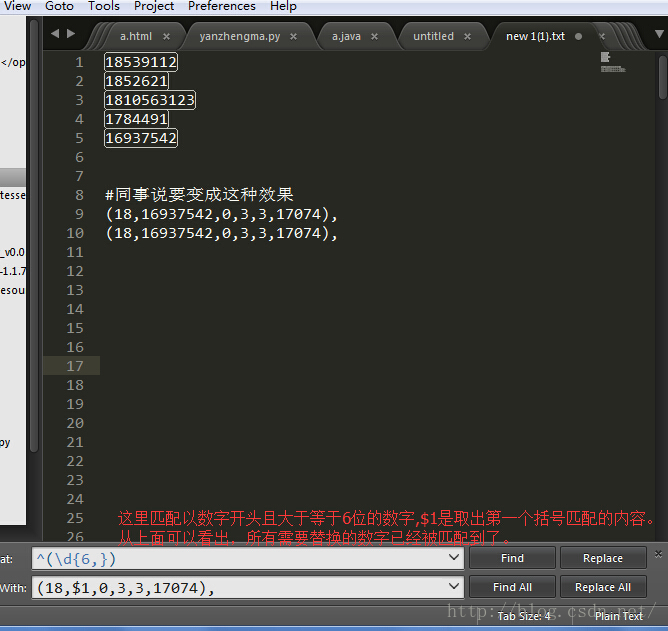Click the unsaved dot on new 1(1).txt tab
The image size is (668, 631).
pos(578,37)
